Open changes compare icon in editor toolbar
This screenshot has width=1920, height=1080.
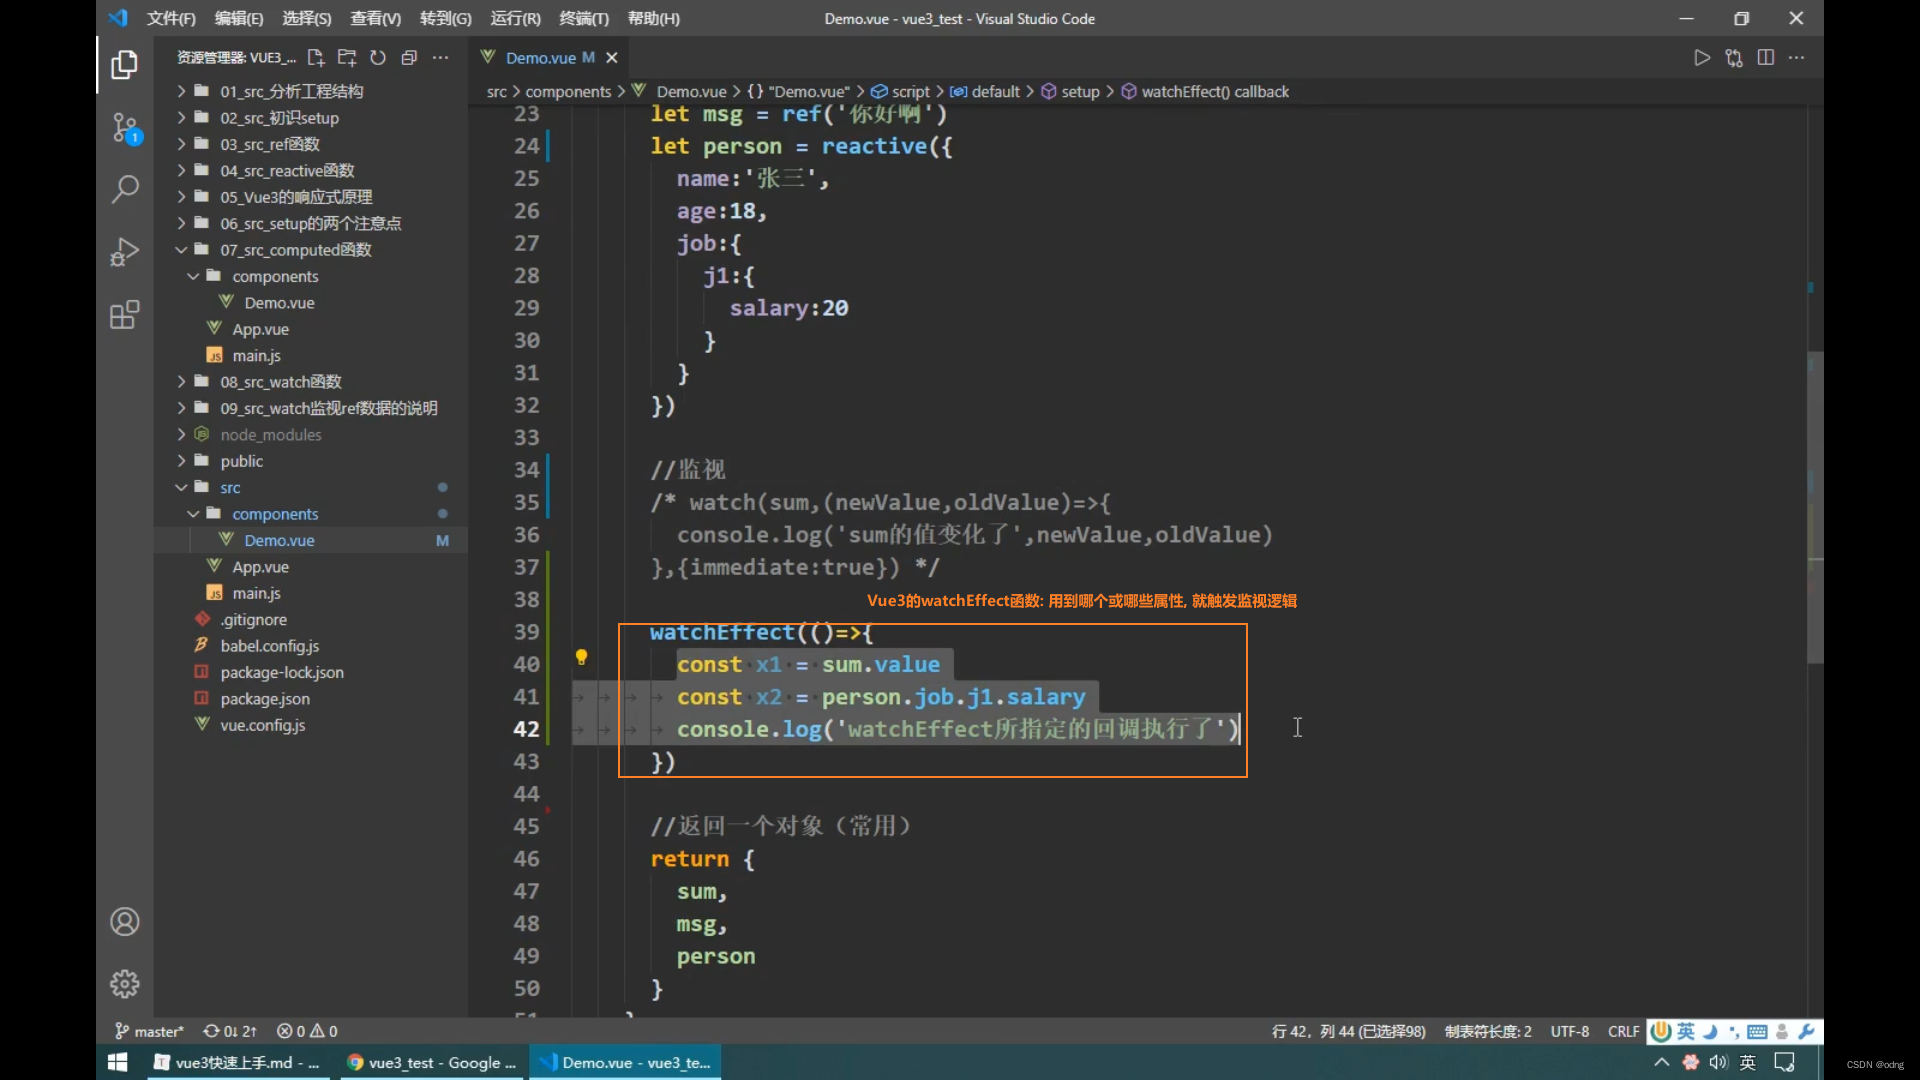tap(1734, 58)
